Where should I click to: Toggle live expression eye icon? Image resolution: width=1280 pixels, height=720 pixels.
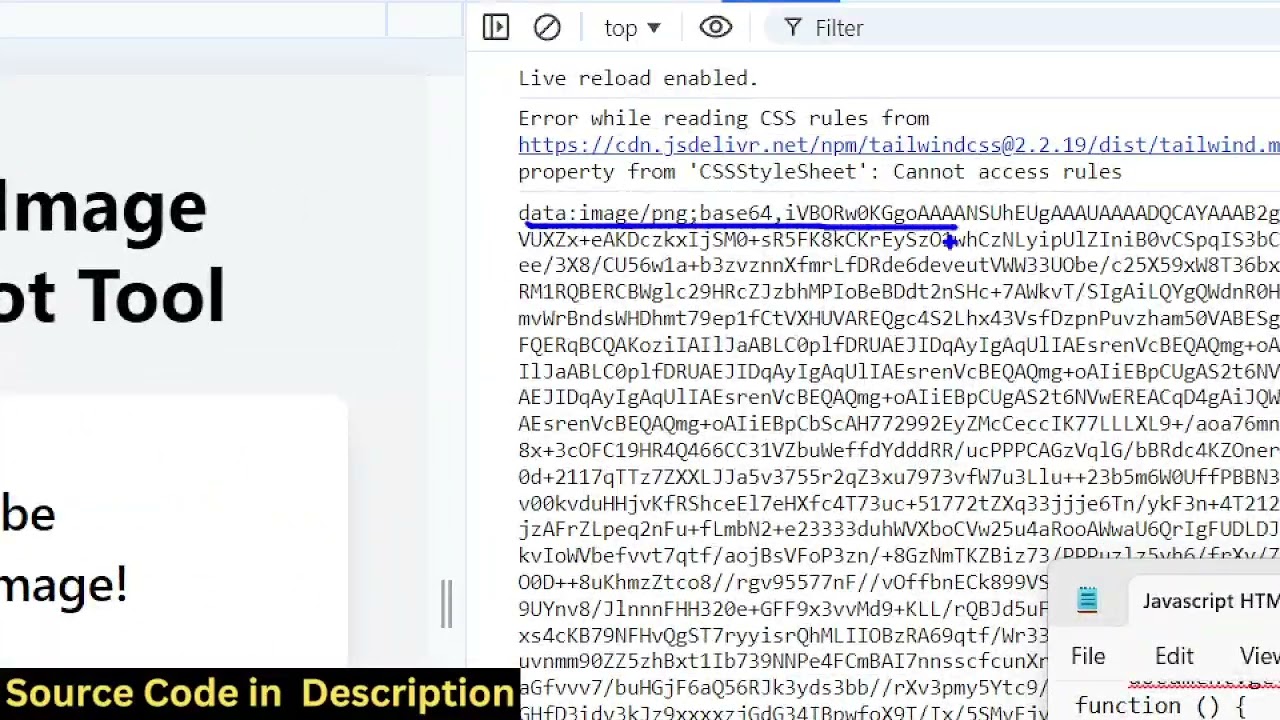pos(716,28)
